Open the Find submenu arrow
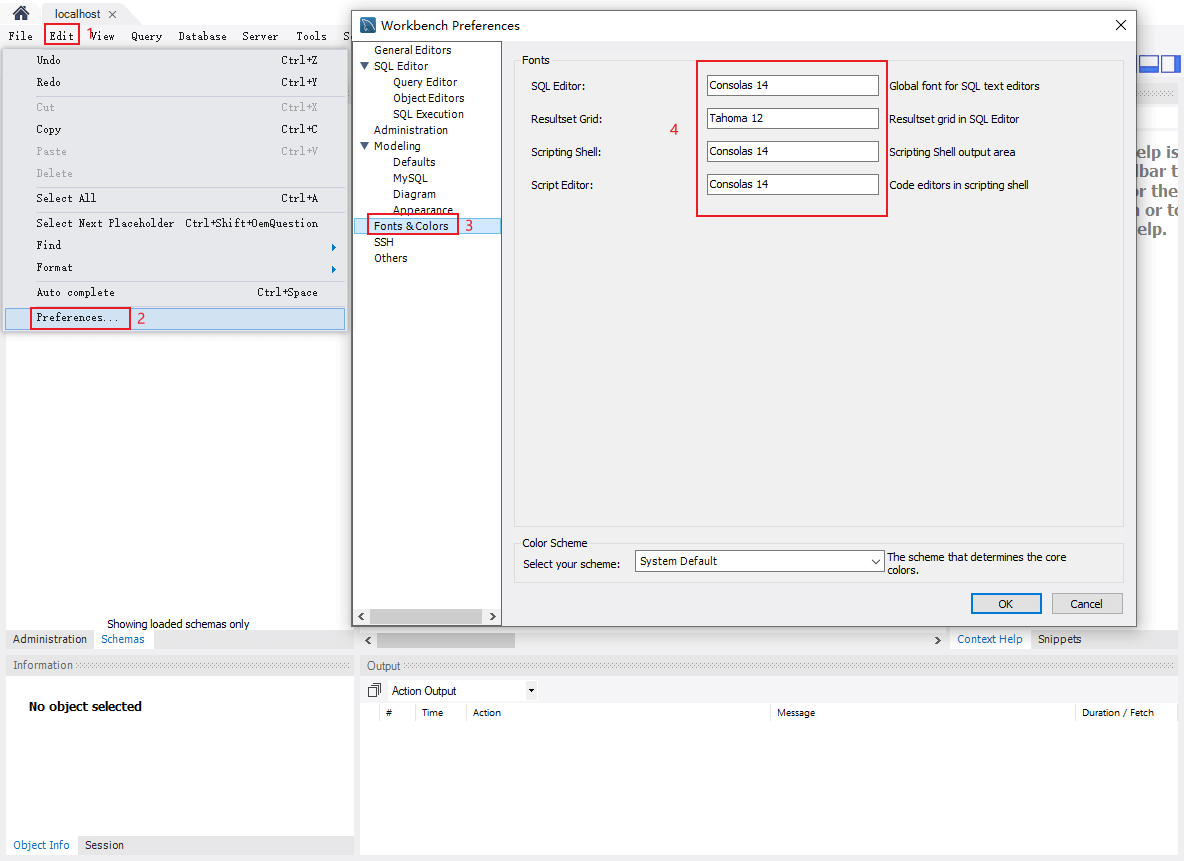The image size is (1184, 861). (x=334, y=247)
